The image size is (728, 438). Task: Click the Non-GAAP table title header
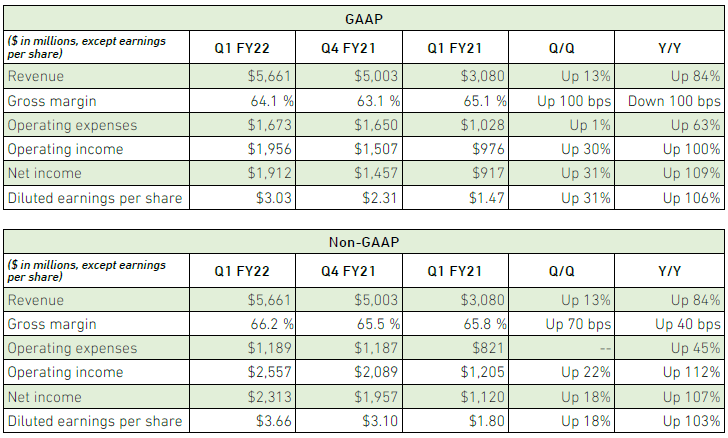(363, 240)
